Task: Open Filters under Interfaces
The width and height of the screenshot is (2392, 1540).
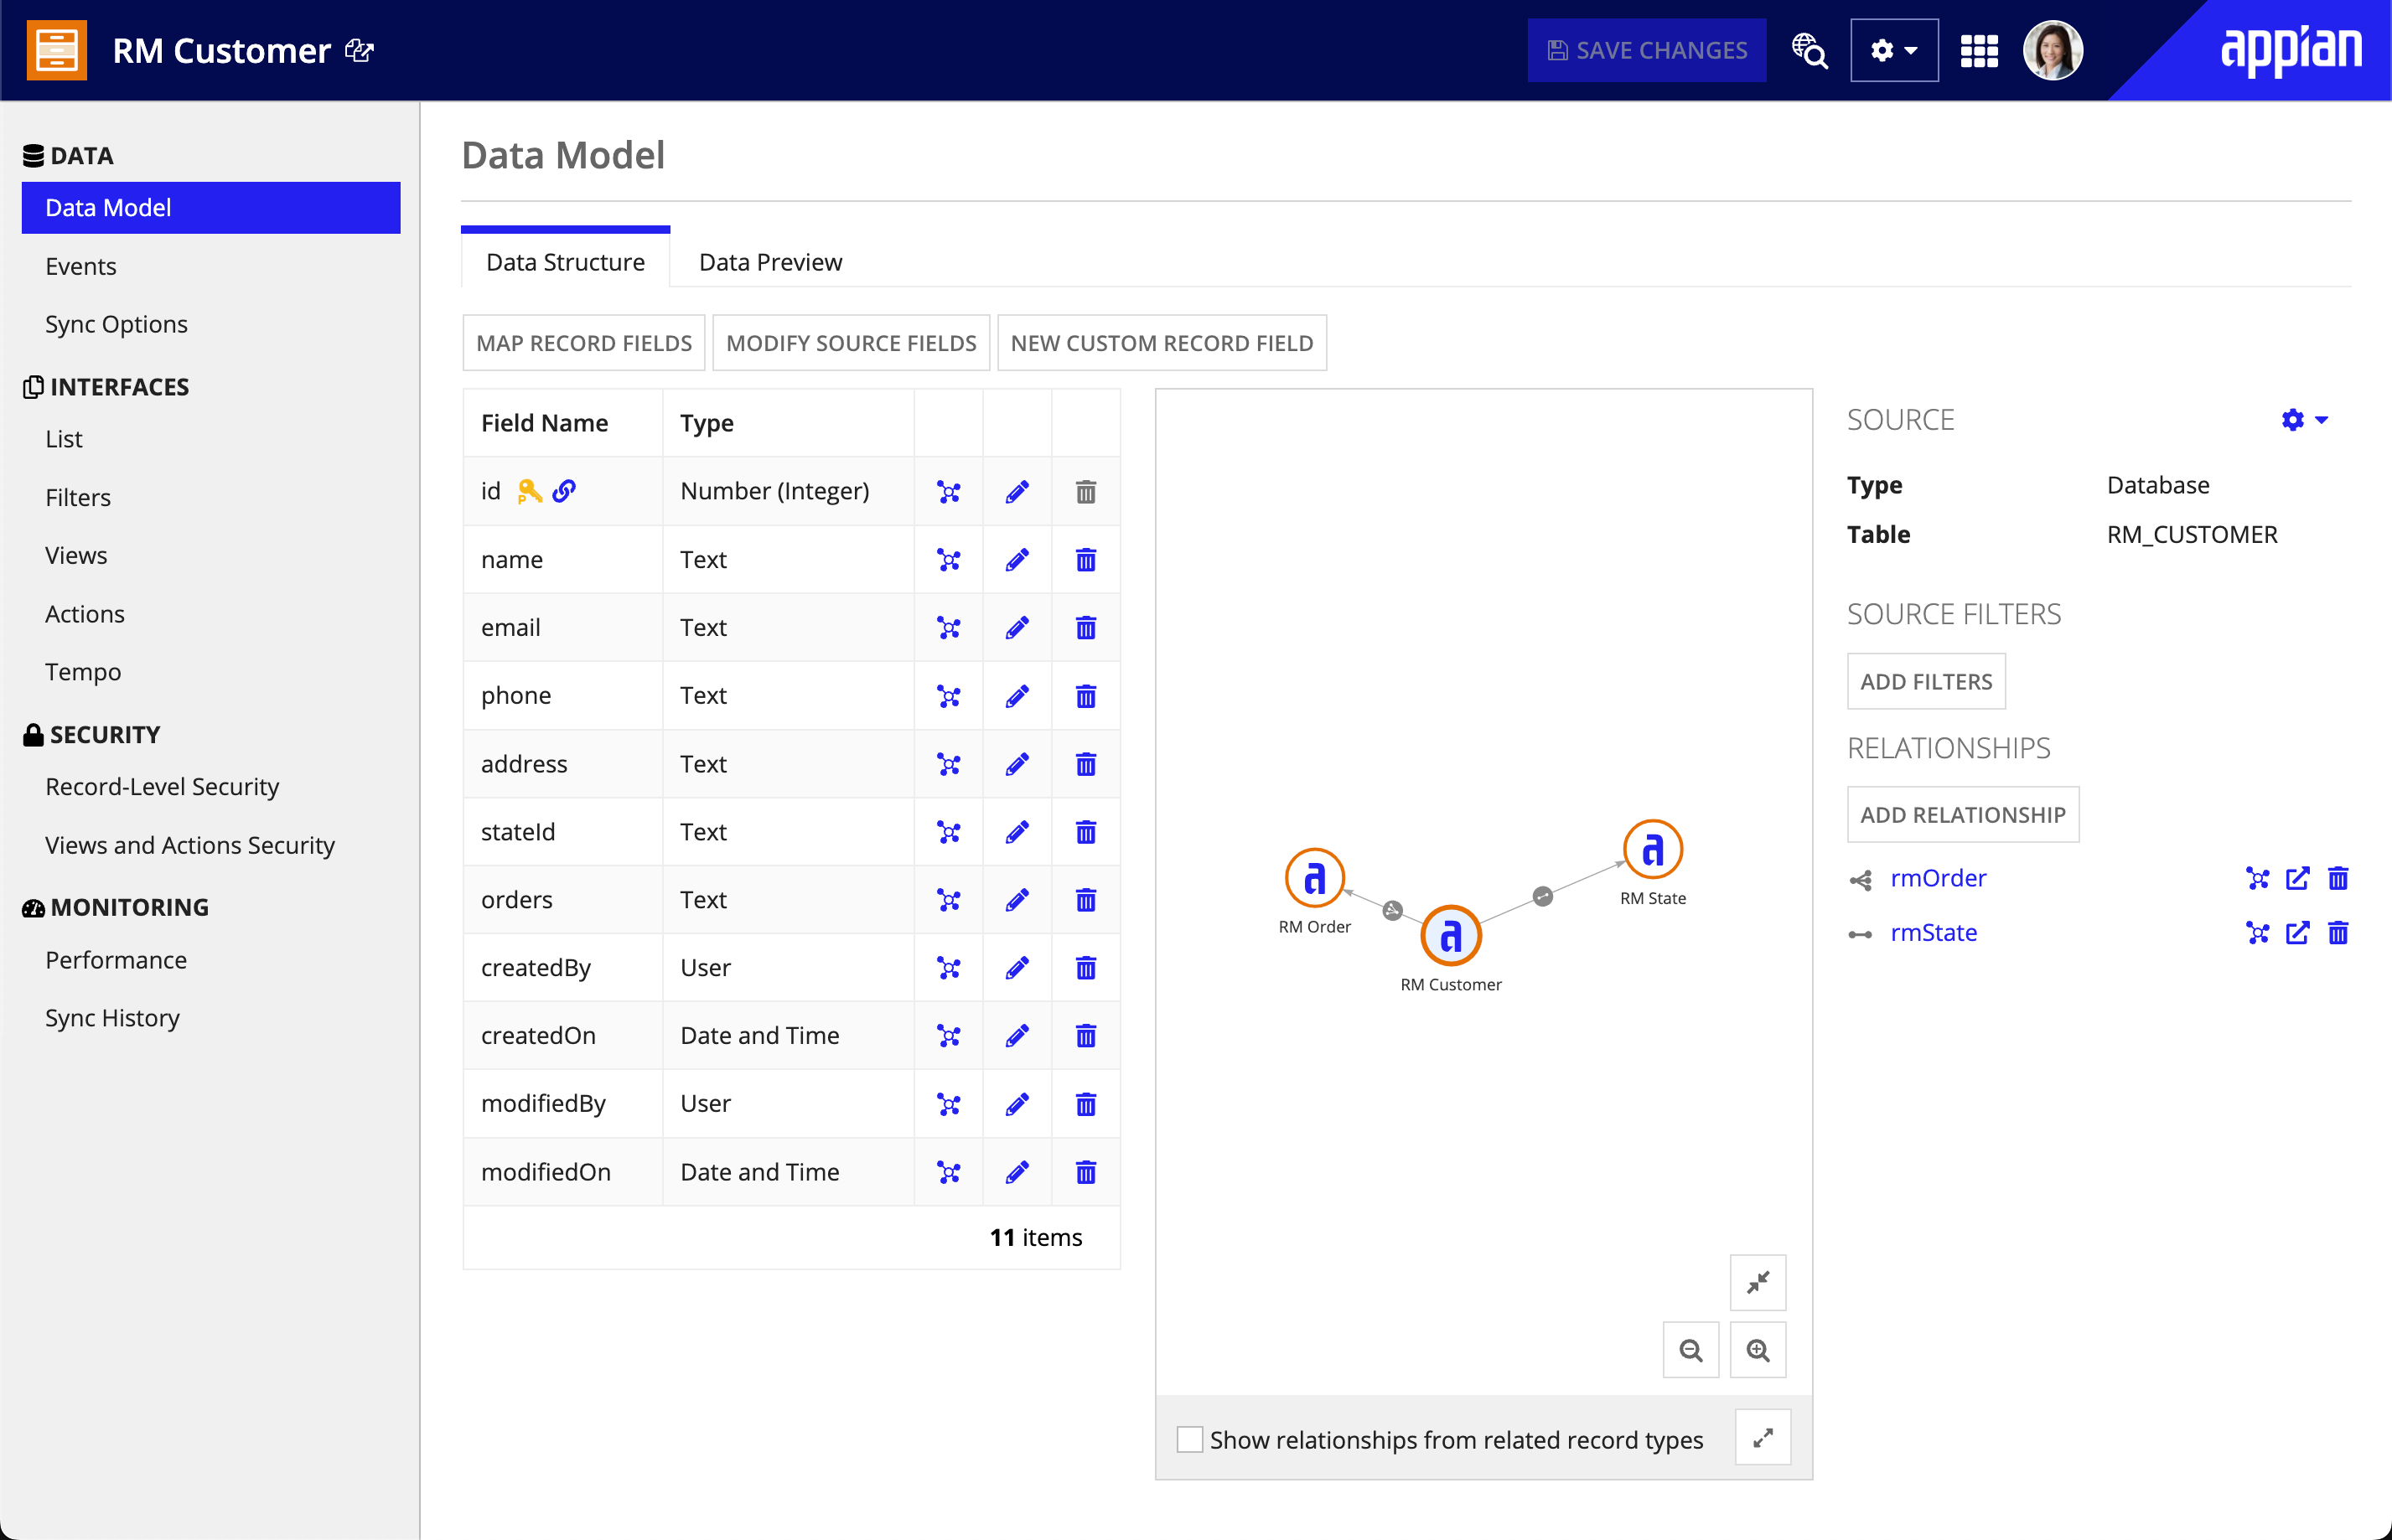Action: point(78,497)
